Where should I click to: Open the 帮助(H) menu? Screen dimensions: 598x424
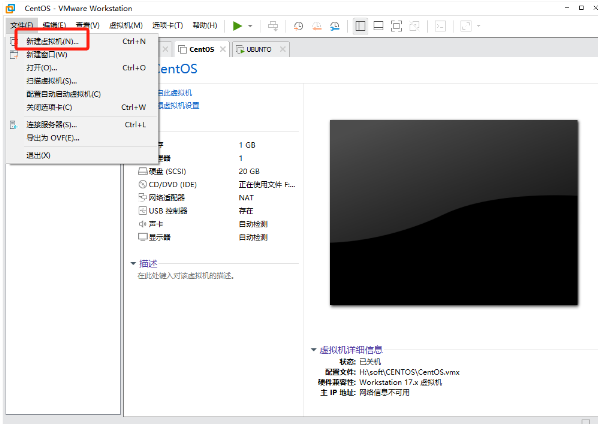205,26
